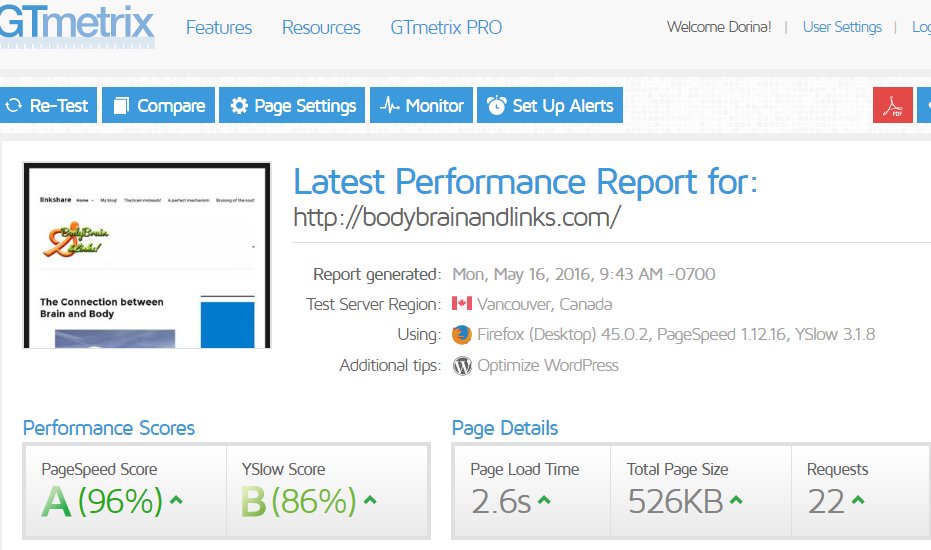Click the YSlow Score B (86%) grade
Screen dimensions: 931x550
pyautogui.click(x=299, y=501)
